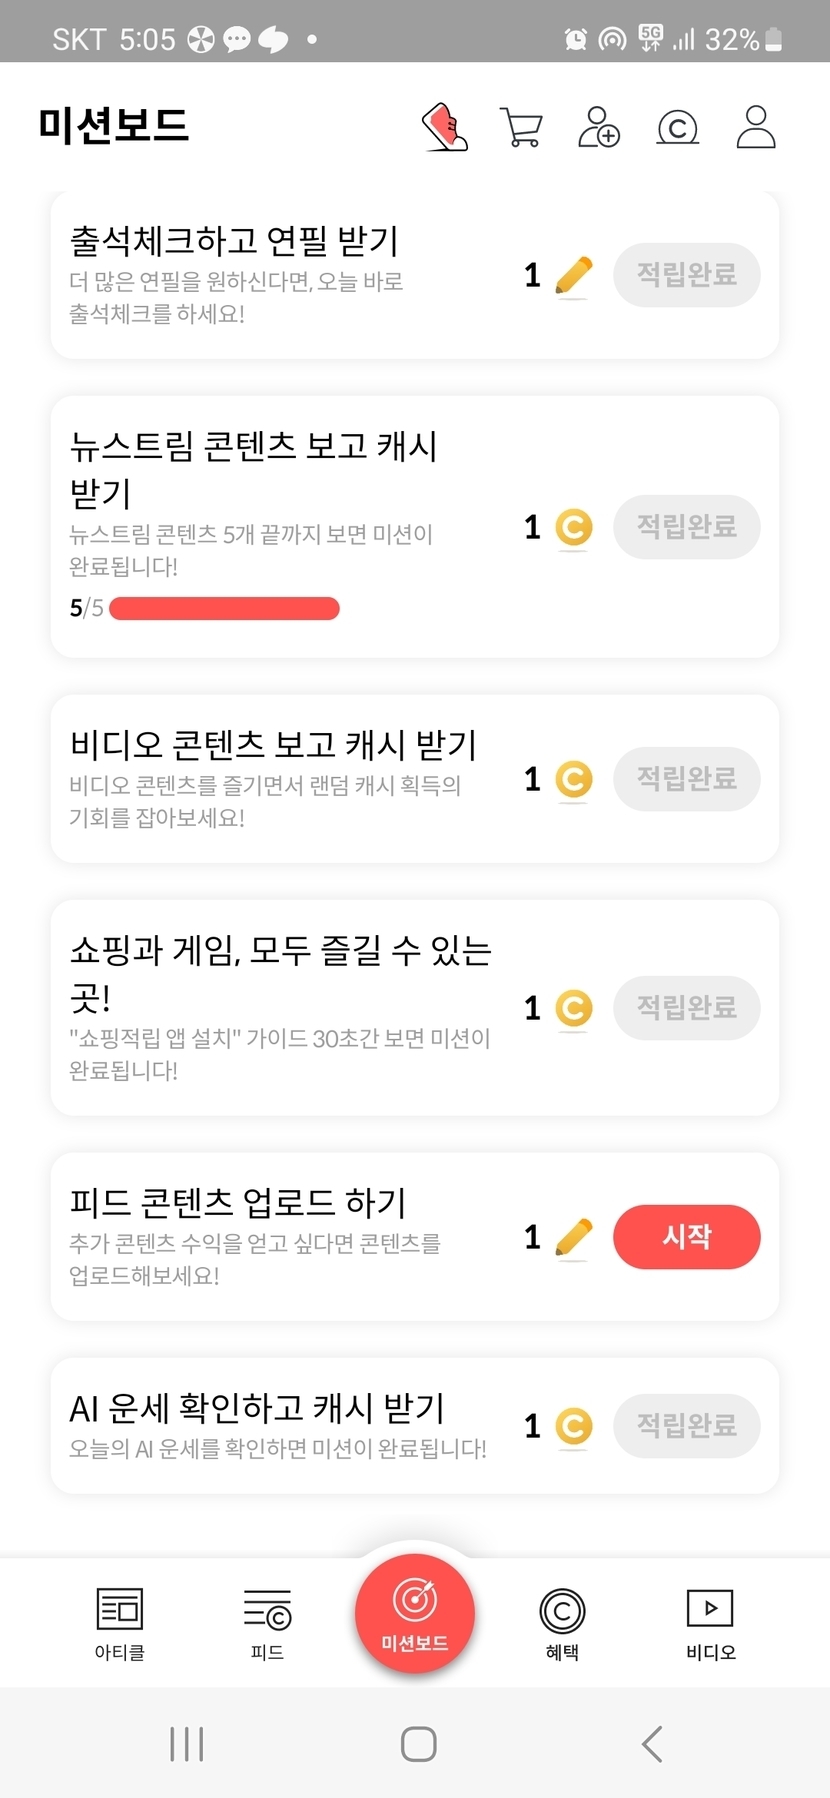Tap the red sneaker icon in header
Viewport: 830px width, 1798px height.
click(x=445, y=127)
